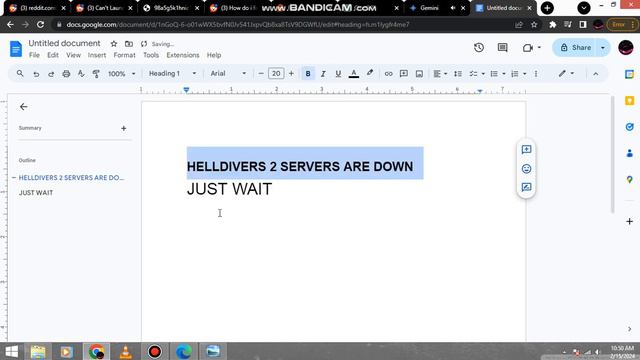
Task: Add comment from the side bubble
Action: click(x=526, y=149)
